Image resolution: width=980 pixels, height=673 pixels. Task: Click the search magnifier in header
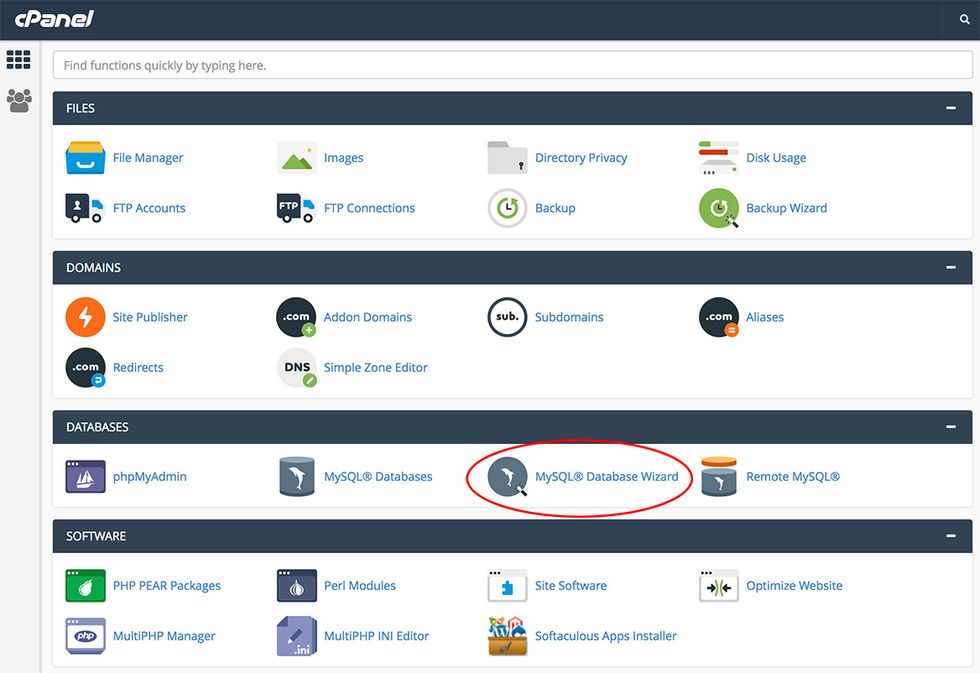964,19
